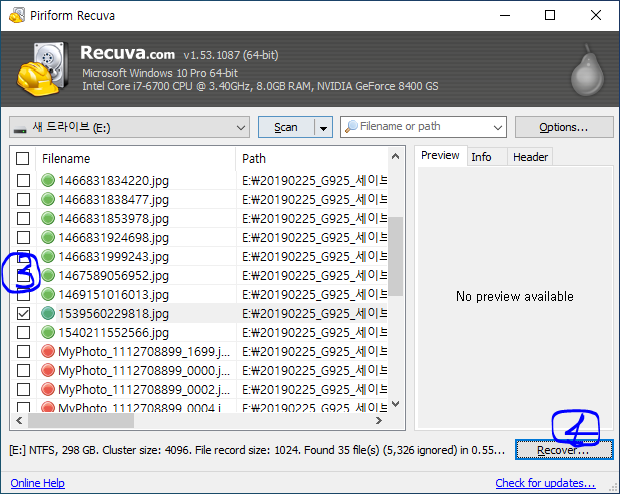The height and width of the screenshot is (494, 620).
Task: Select the file name 1539560229818.jpg
Action: 113,314
